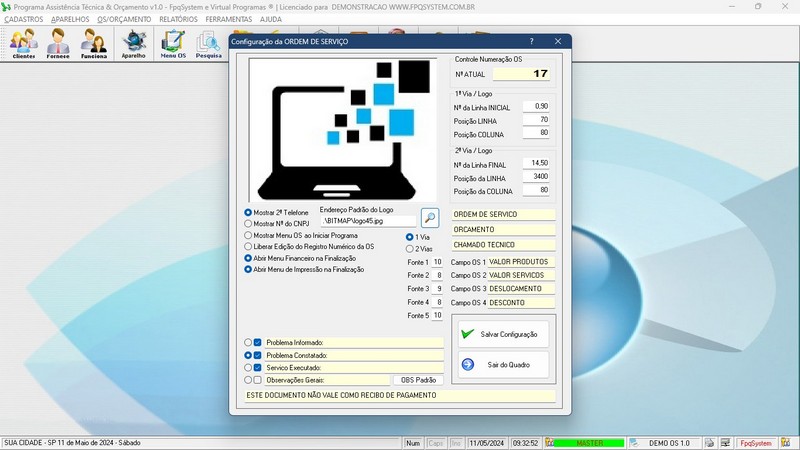Open the RELATÓRIOS menu

tap(178, 19)
